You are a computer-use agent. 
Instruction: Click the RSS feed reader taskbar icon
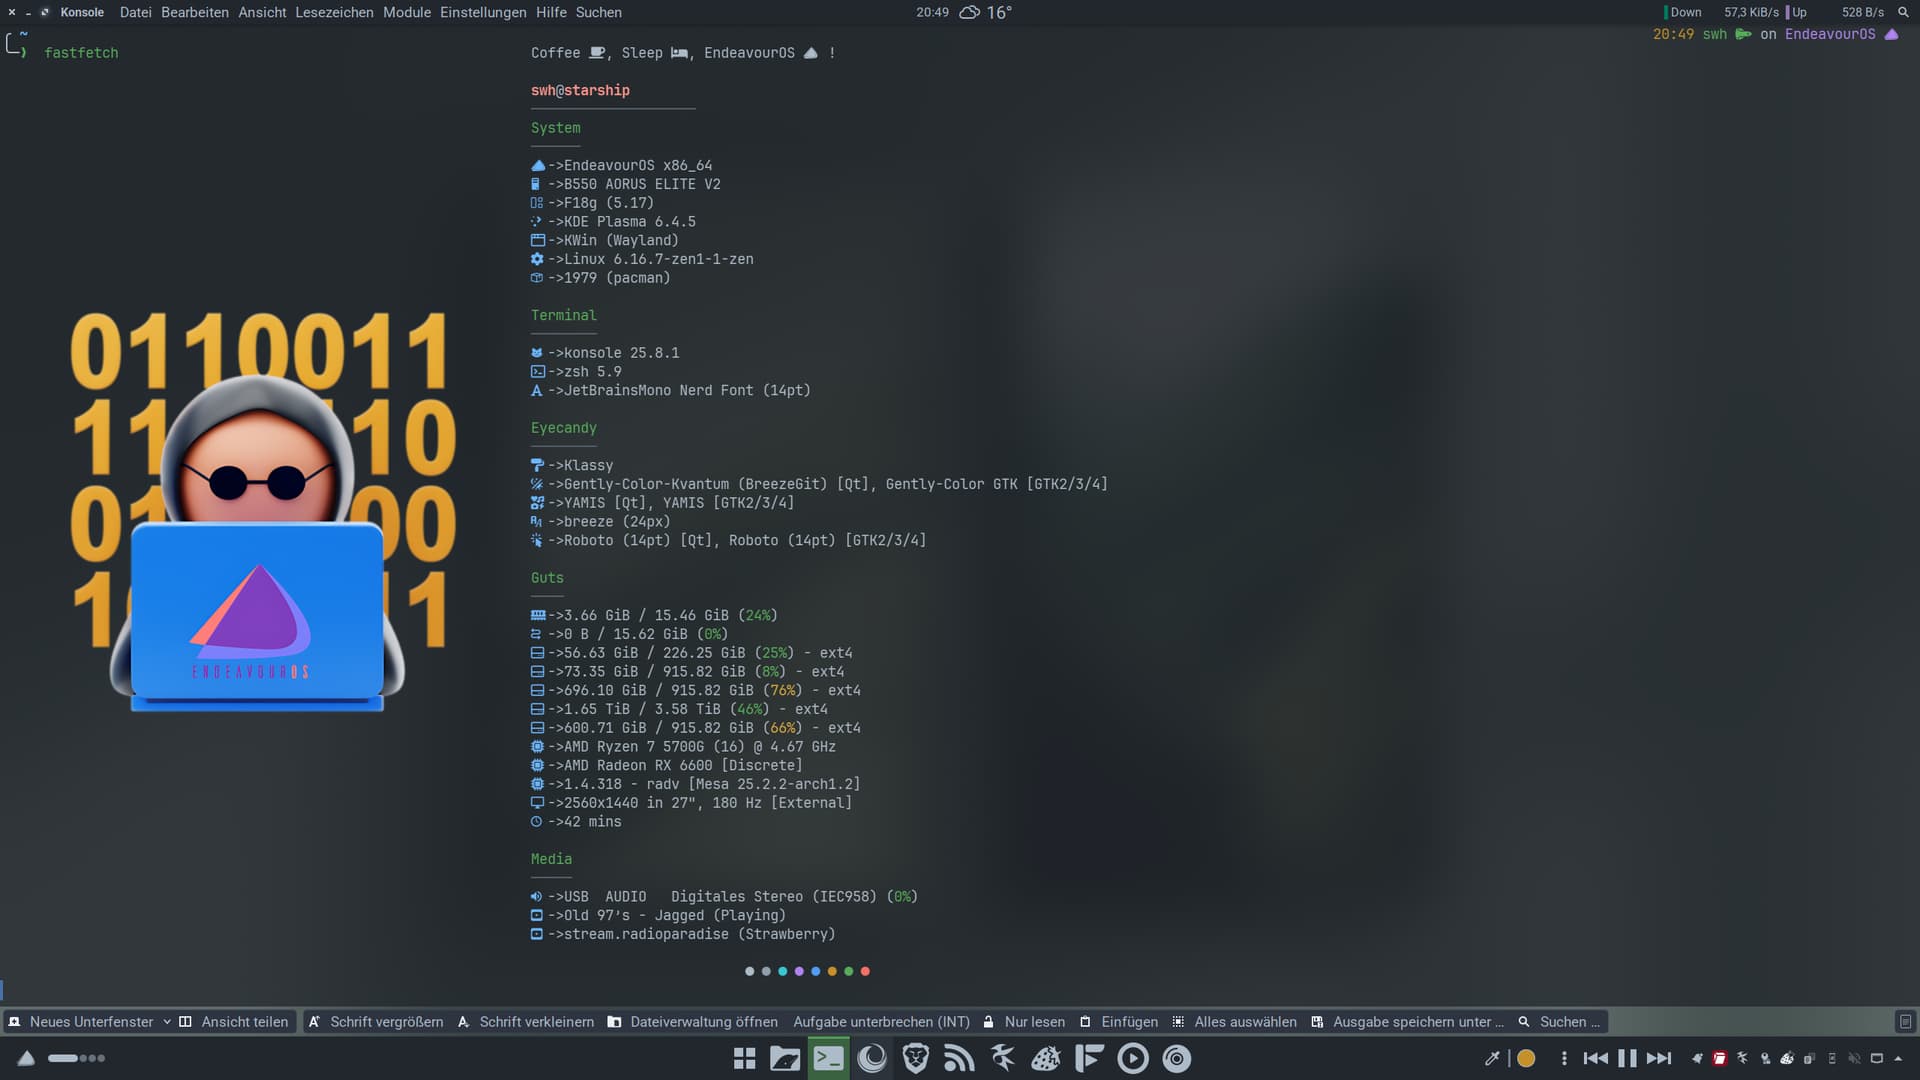click(959, 1058)
